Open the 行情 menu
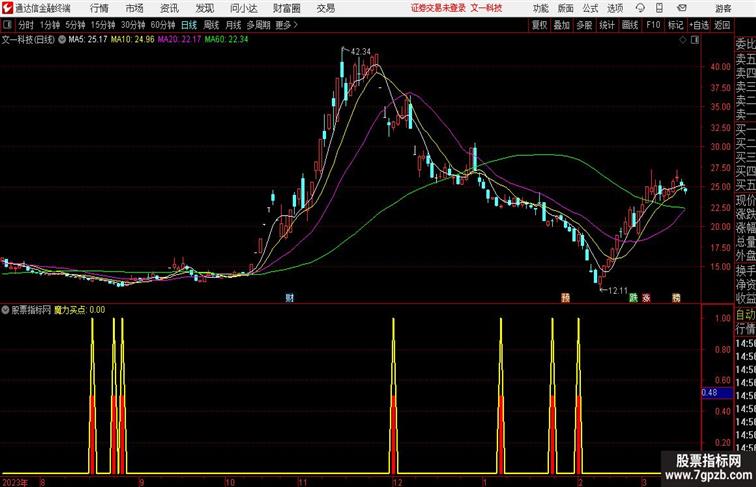The height and width of the screenshot is (487, 756). [x=99, y=8]
